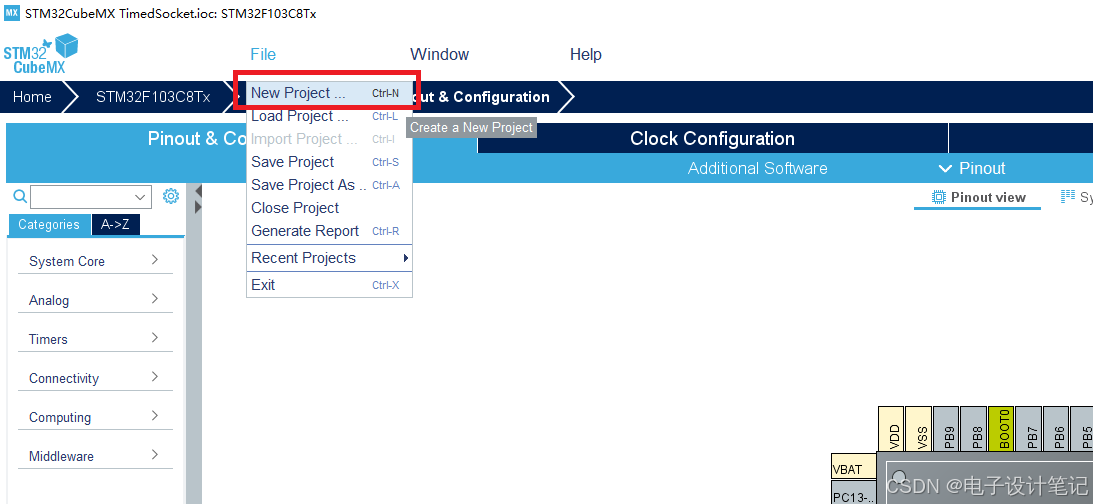Open the Window menu
1093x504 pixels.
pyautogui.click(x=439, y=54)
